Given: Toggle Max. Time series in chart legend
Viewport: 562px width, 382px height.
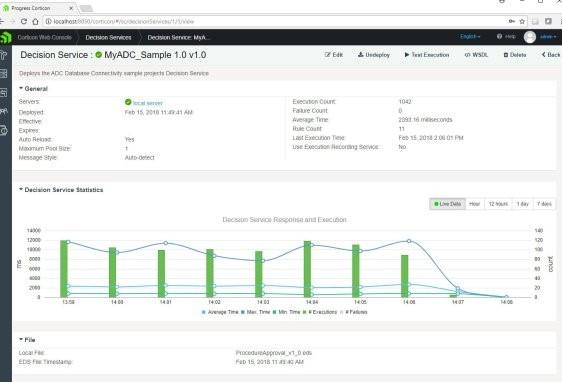Looking at the screenshot, I should 256,312.
